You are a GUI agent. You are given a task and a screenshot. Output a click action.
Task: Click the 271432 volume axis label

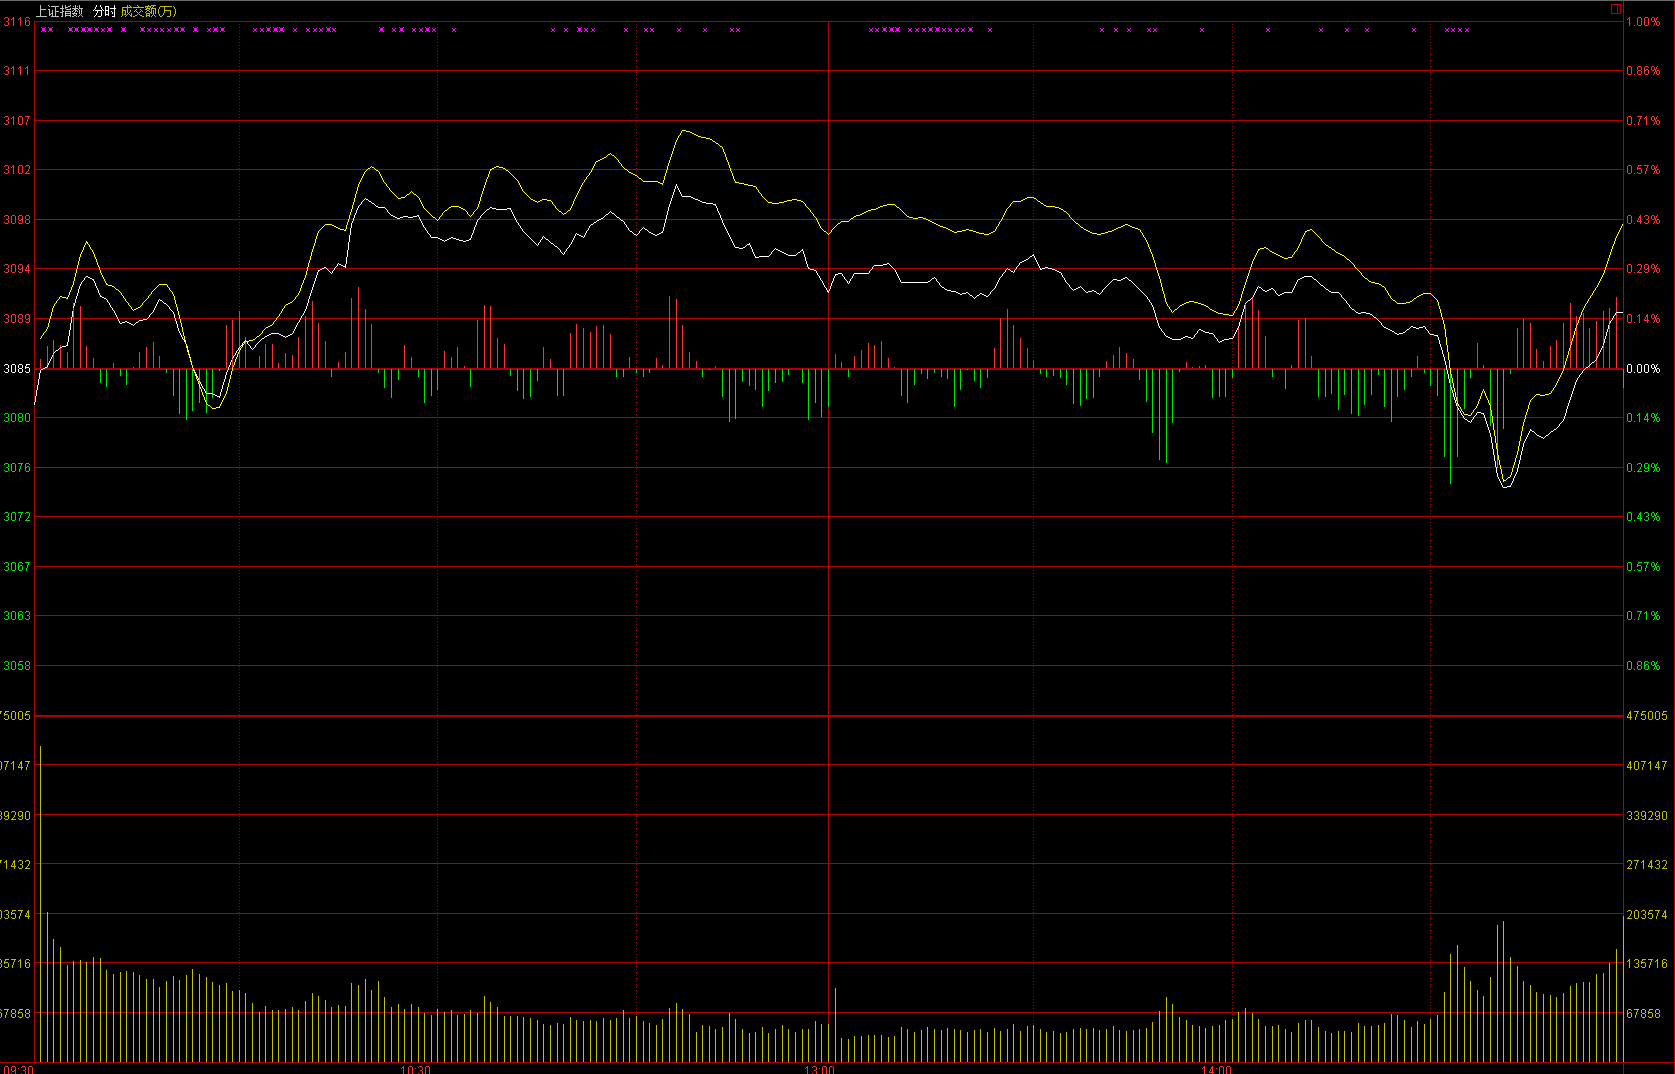tap(1647, 865)
